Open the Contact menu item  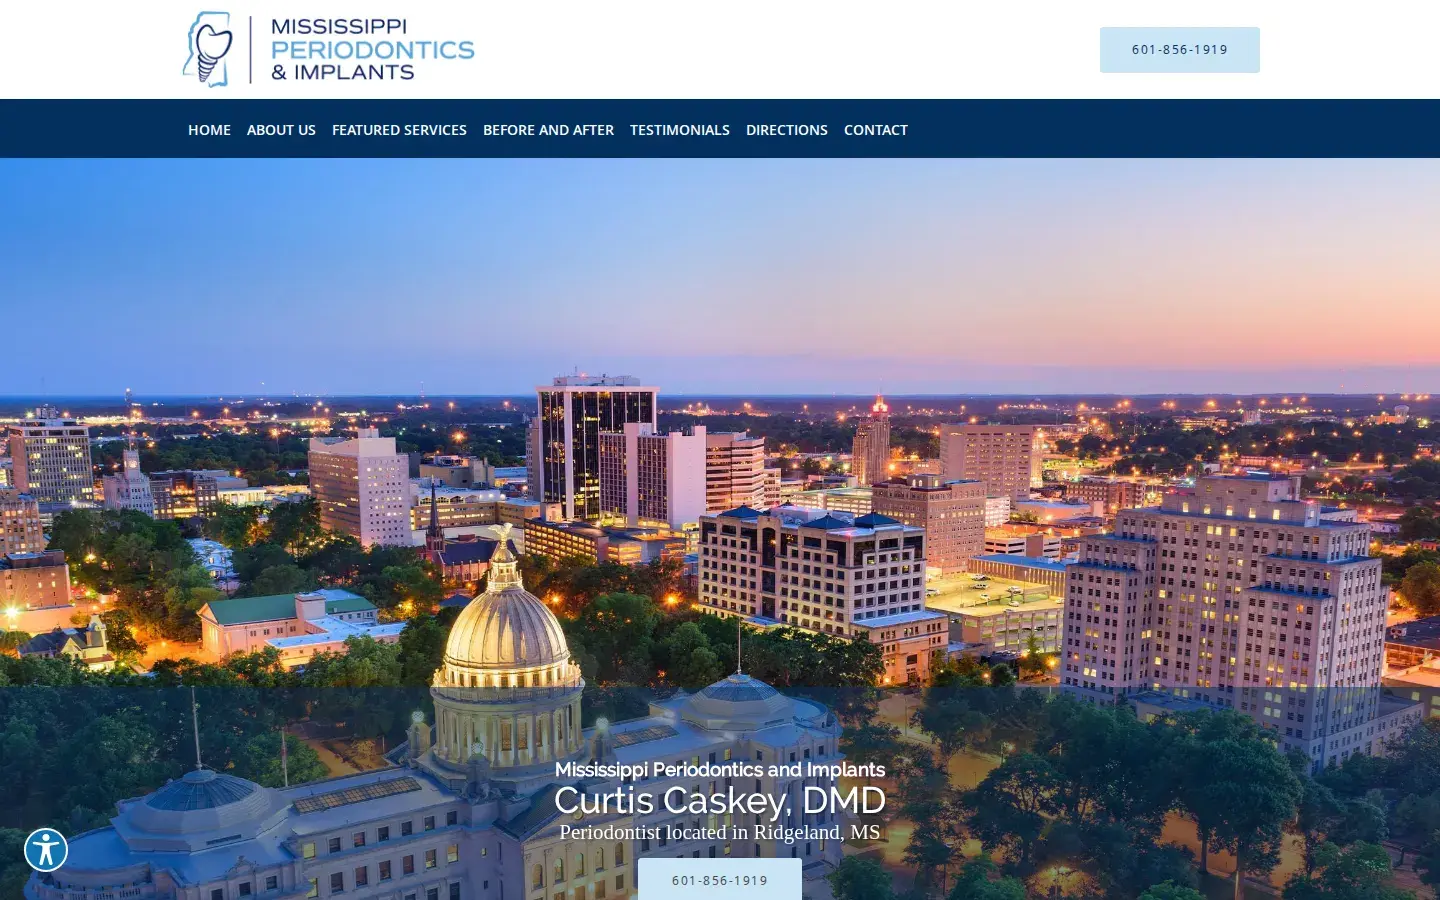(876, 130)
